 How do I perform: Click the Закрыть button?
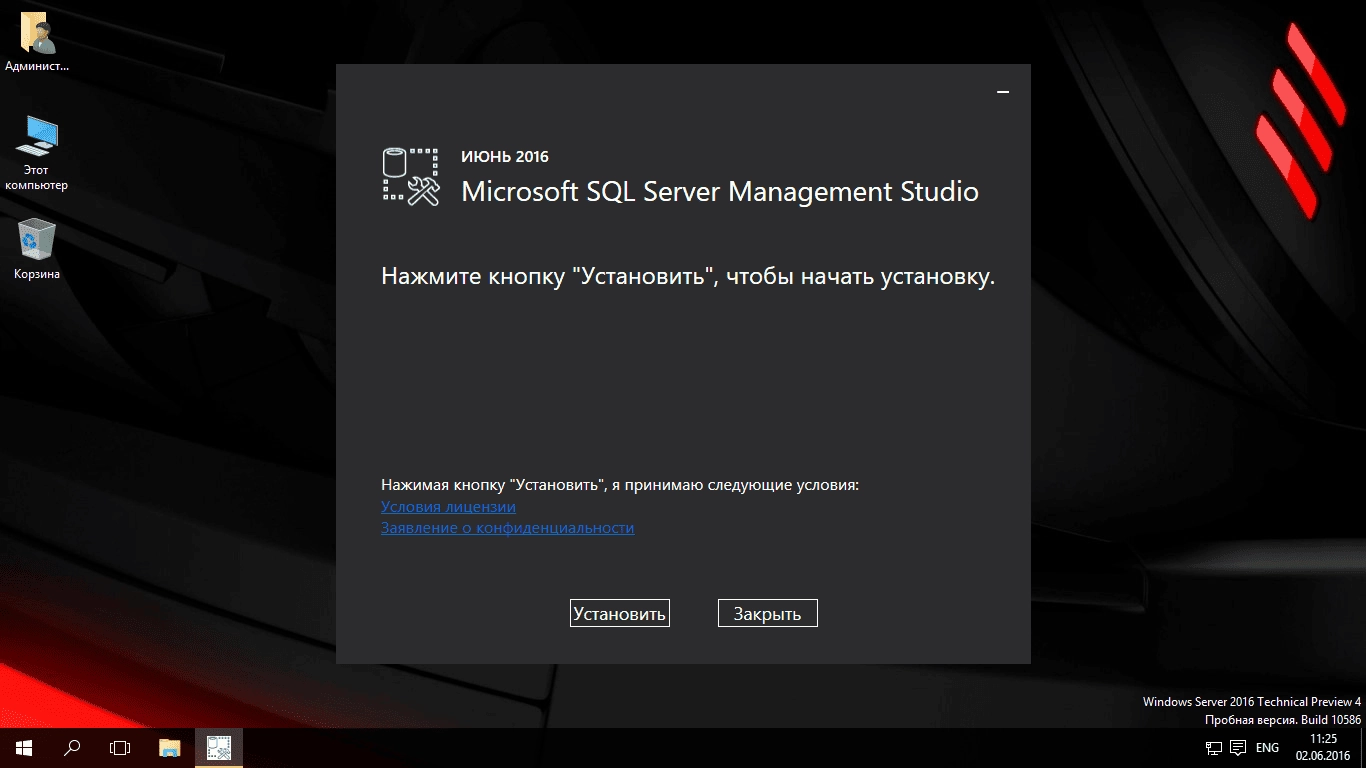pos(767,613)
